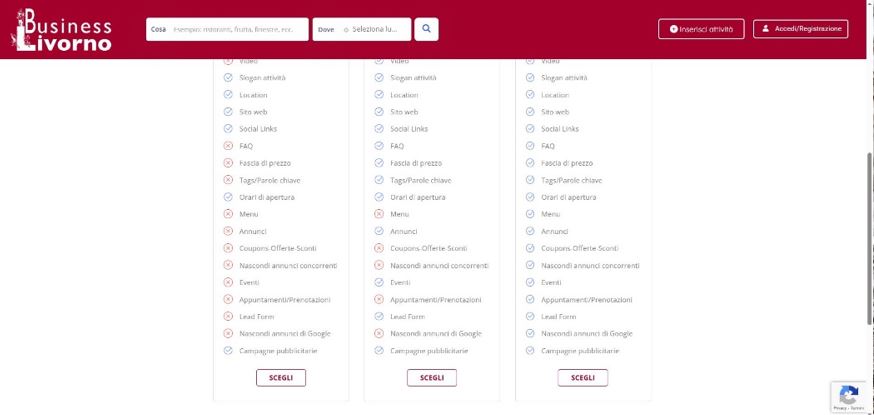Image resolution: width=874 pixels, height=415 pixels.
Task: Click Social Links text in third plan
Action: pyautogui.click(x=560, y=129)
